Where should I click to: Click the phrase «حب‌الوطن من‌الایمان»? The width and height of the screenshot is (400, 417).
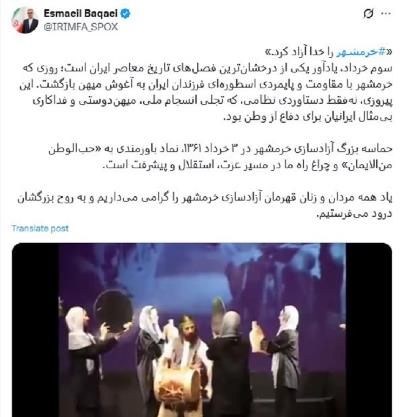[x=220, y=157]
